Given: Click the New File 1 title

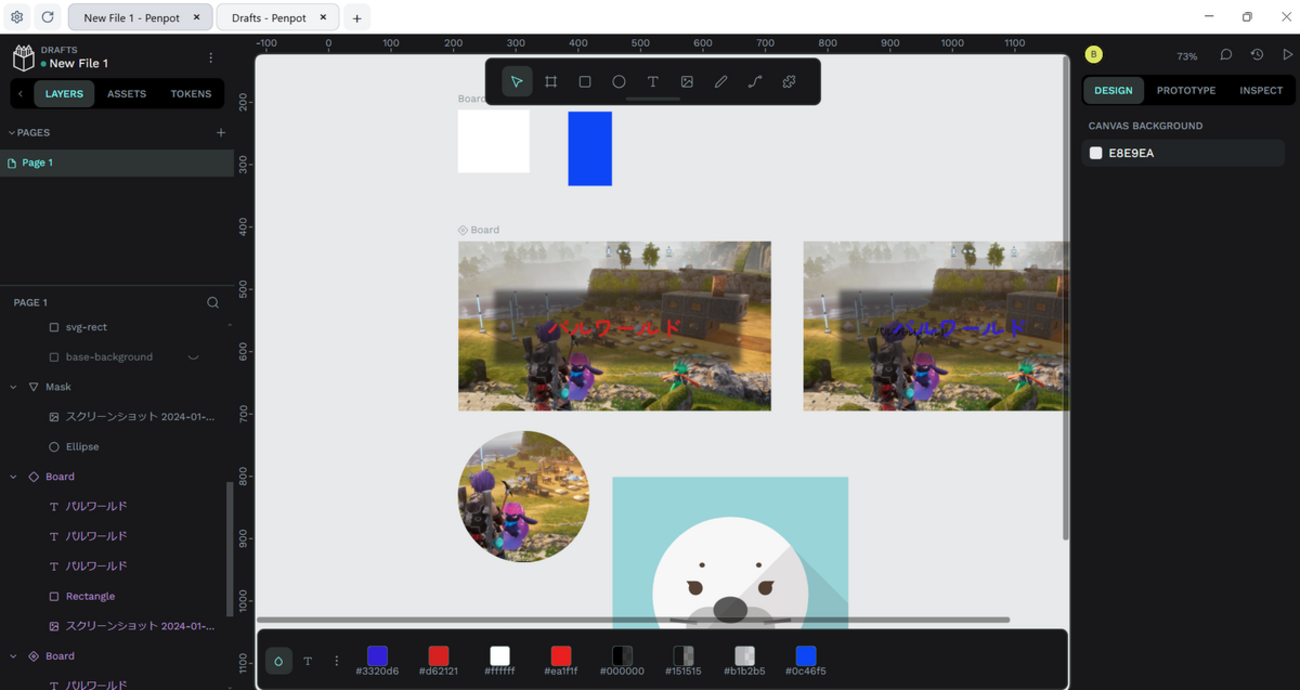Looking at the screenshot, I should click(79, 63).
